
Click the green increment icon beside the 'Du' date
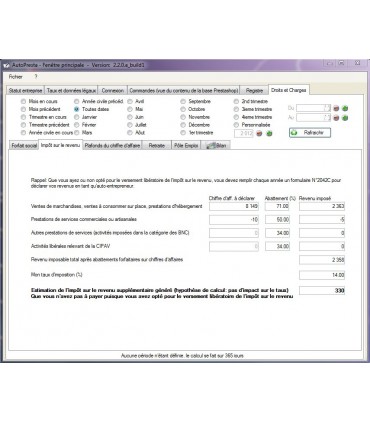click(345, 108)
